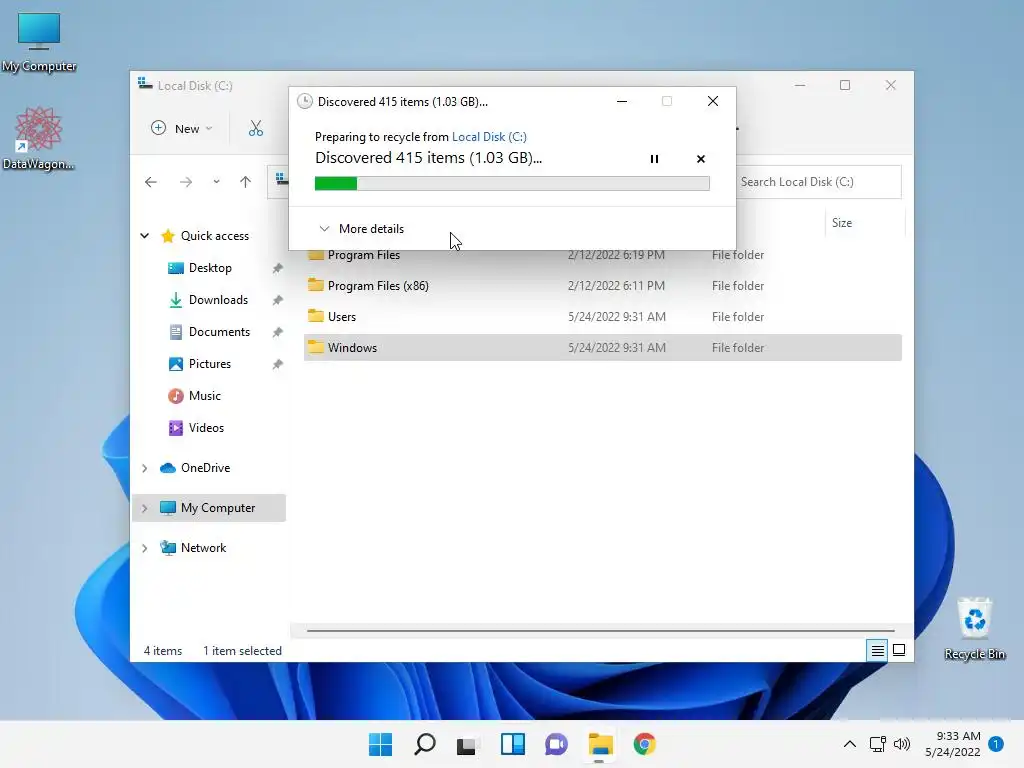Switch to details view layout
This screenshot has height=768, width=1024.
(x=877, y=650)
